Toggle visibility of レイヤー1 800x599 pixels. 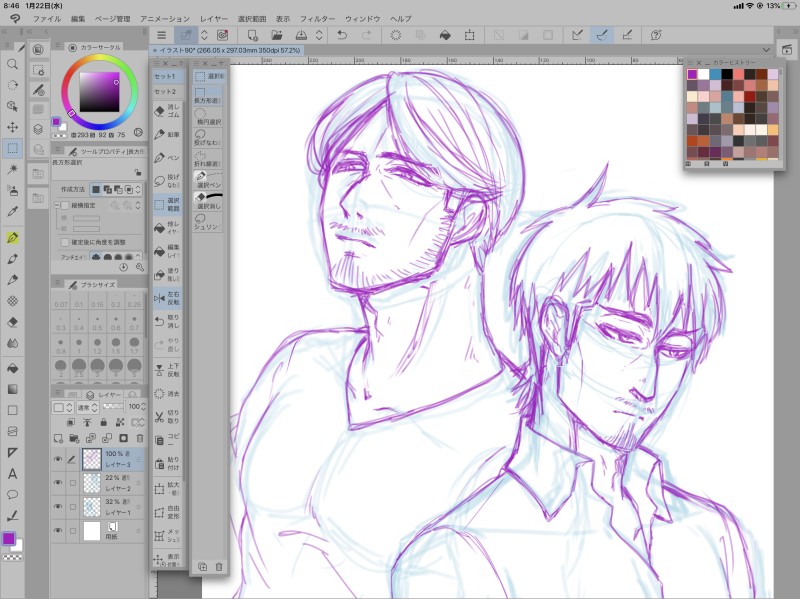coord(58,507)
